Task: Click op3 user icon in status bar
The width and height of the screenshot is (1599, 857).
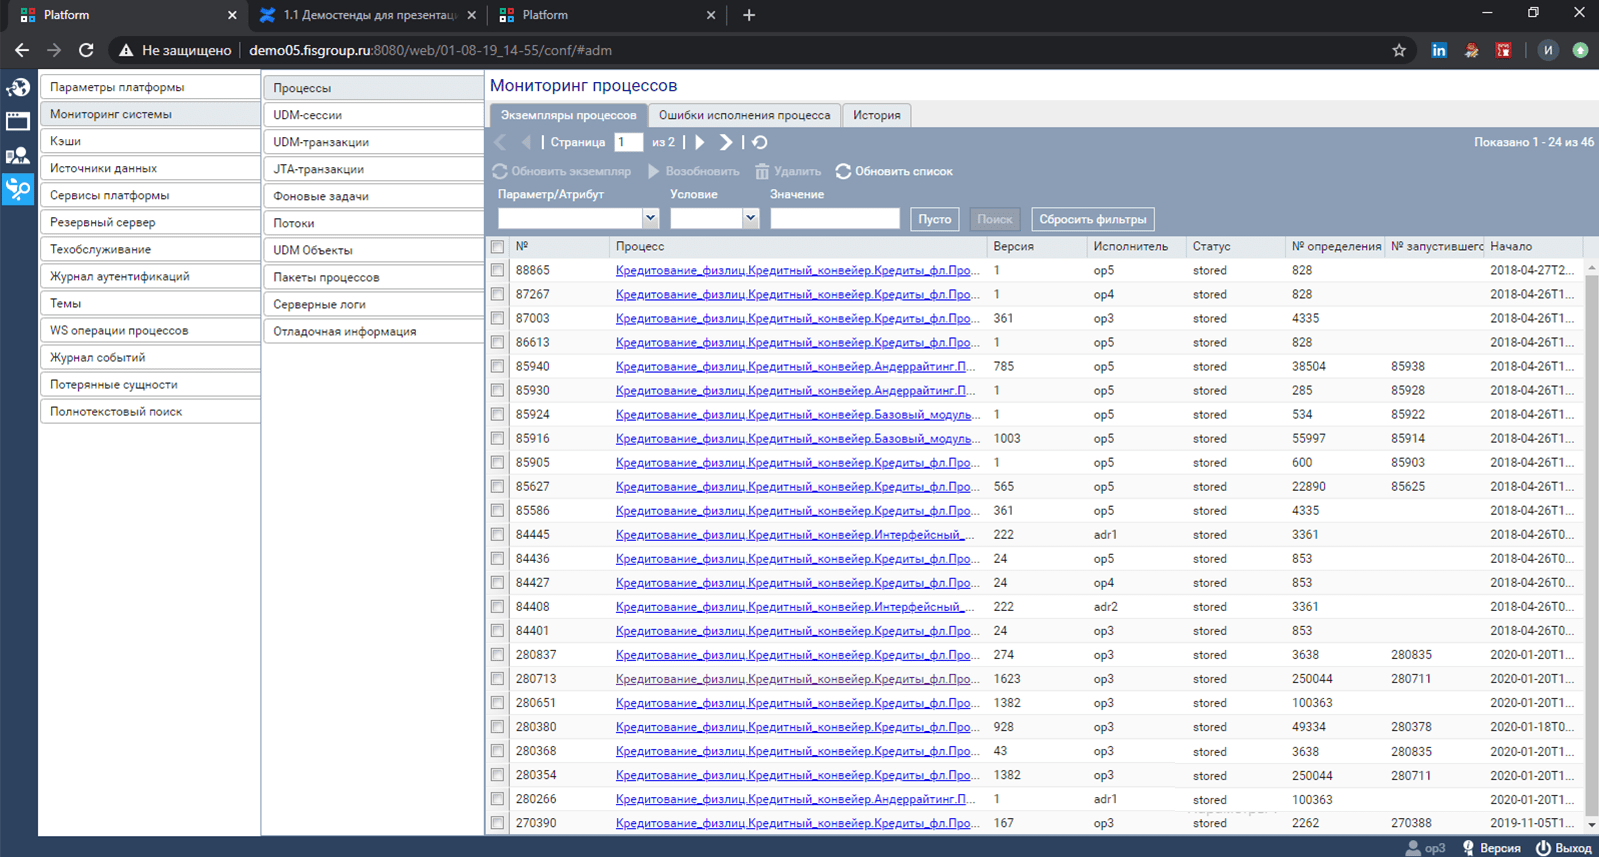Action: point(1425,847)
